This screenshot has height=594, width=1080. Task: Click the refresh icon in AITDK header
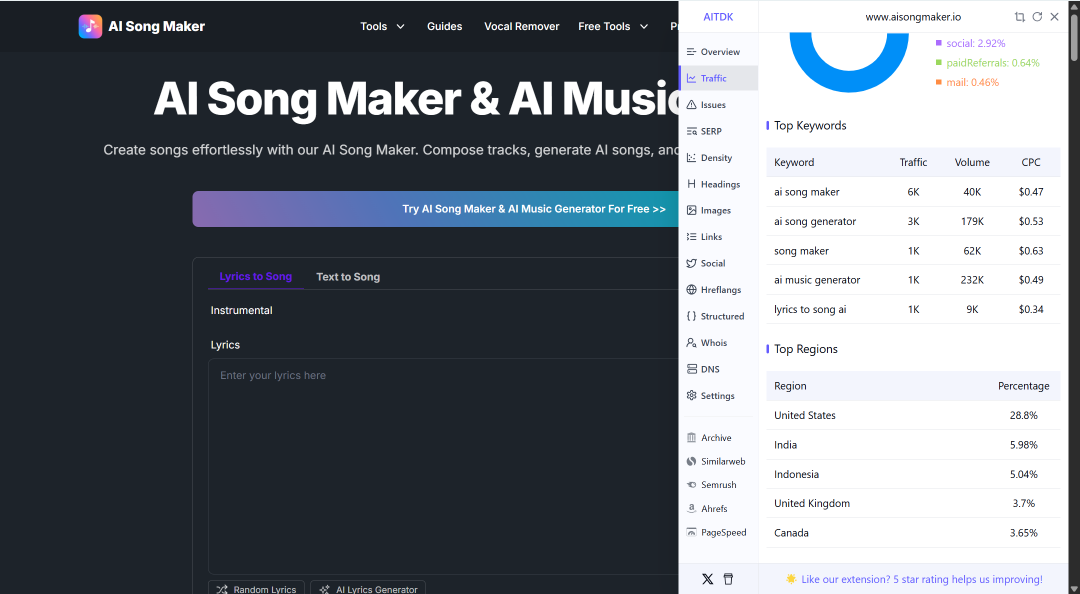[x=1037, y=17]
